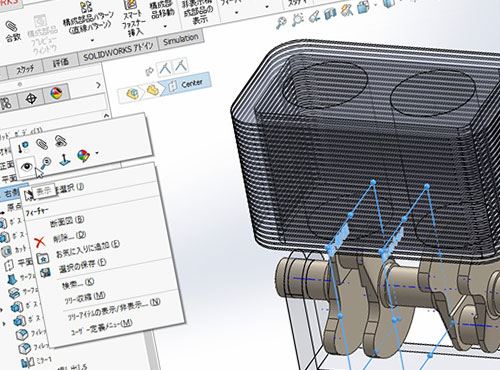Select the Center plane breadcrumb item

(187, 84)
